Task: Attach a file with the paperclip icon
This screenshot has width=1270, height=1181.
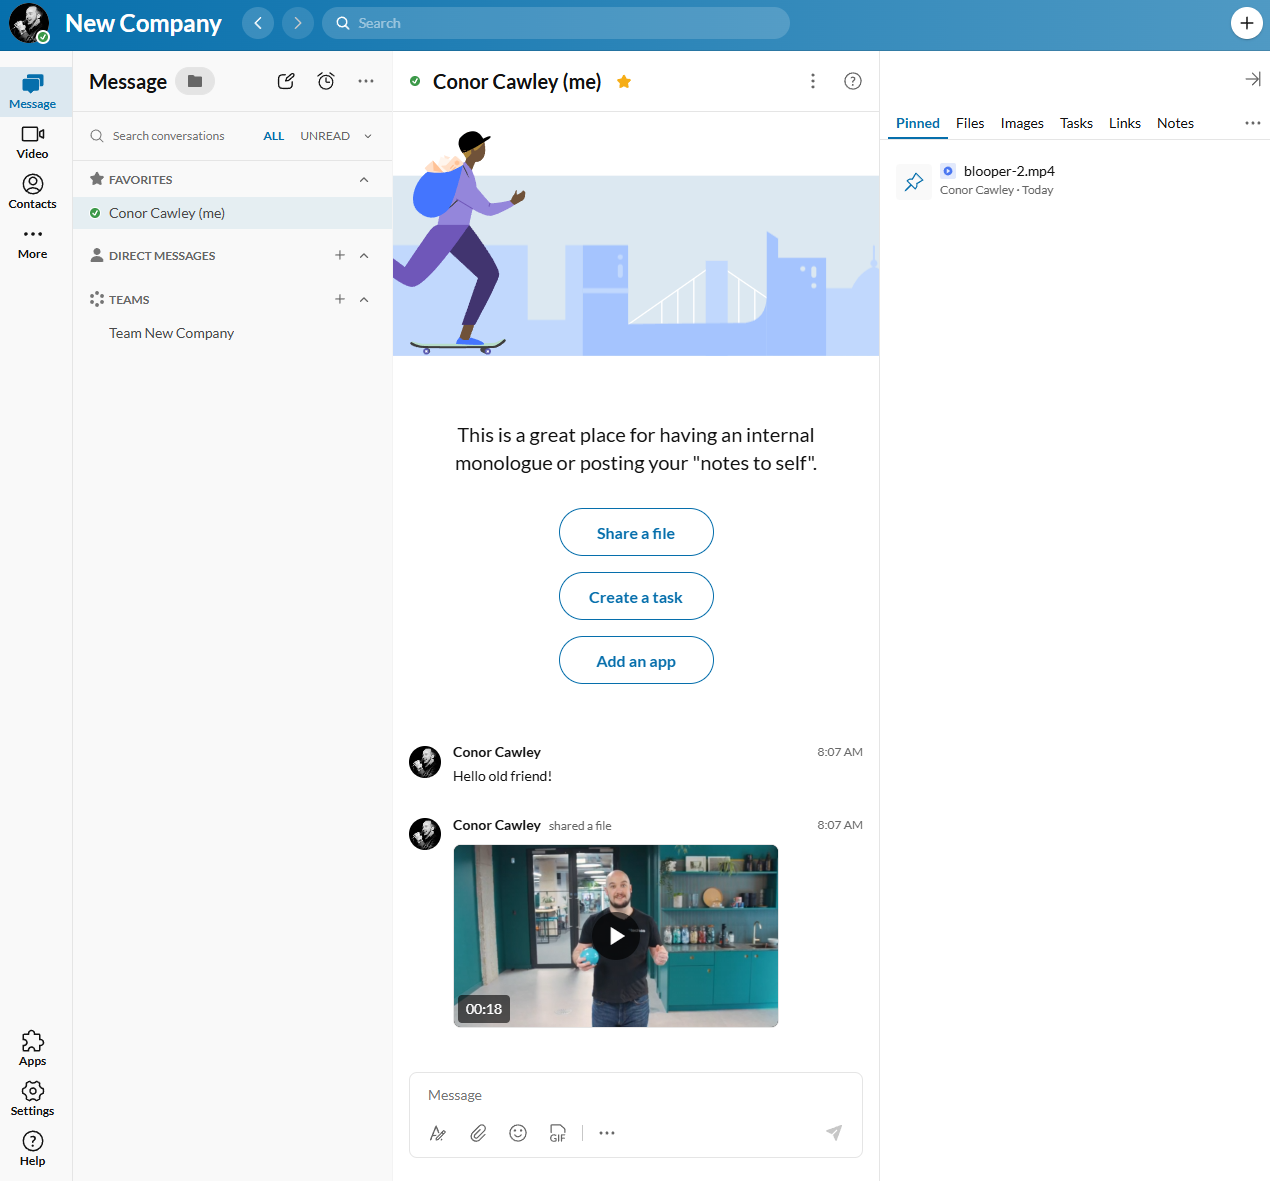Action: pos(478,1133)
